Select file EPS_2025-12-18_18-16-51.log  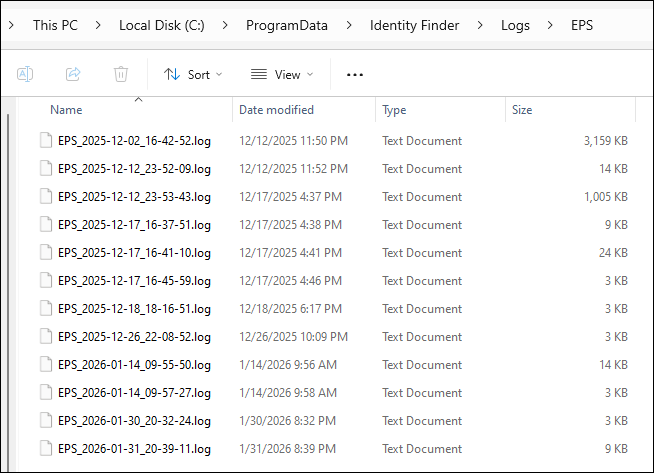[x=134, y=309]
